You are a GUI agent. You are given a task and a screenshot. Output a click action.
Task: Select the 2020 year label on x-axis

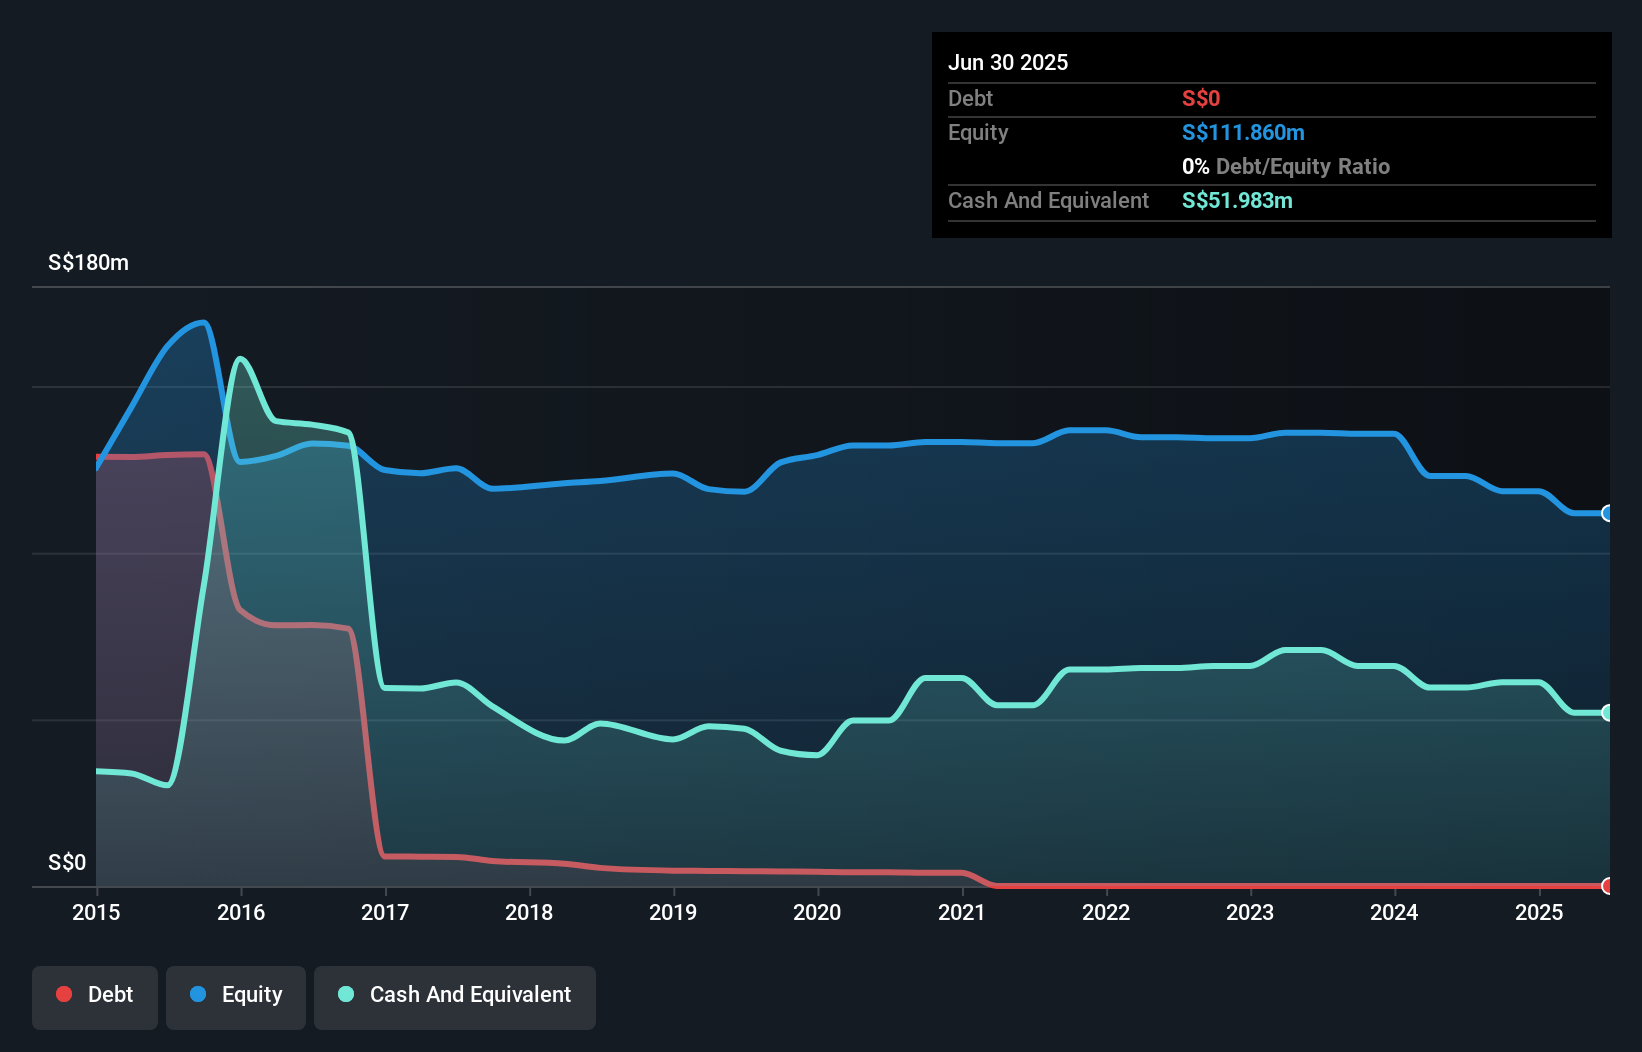click(817, 912)
